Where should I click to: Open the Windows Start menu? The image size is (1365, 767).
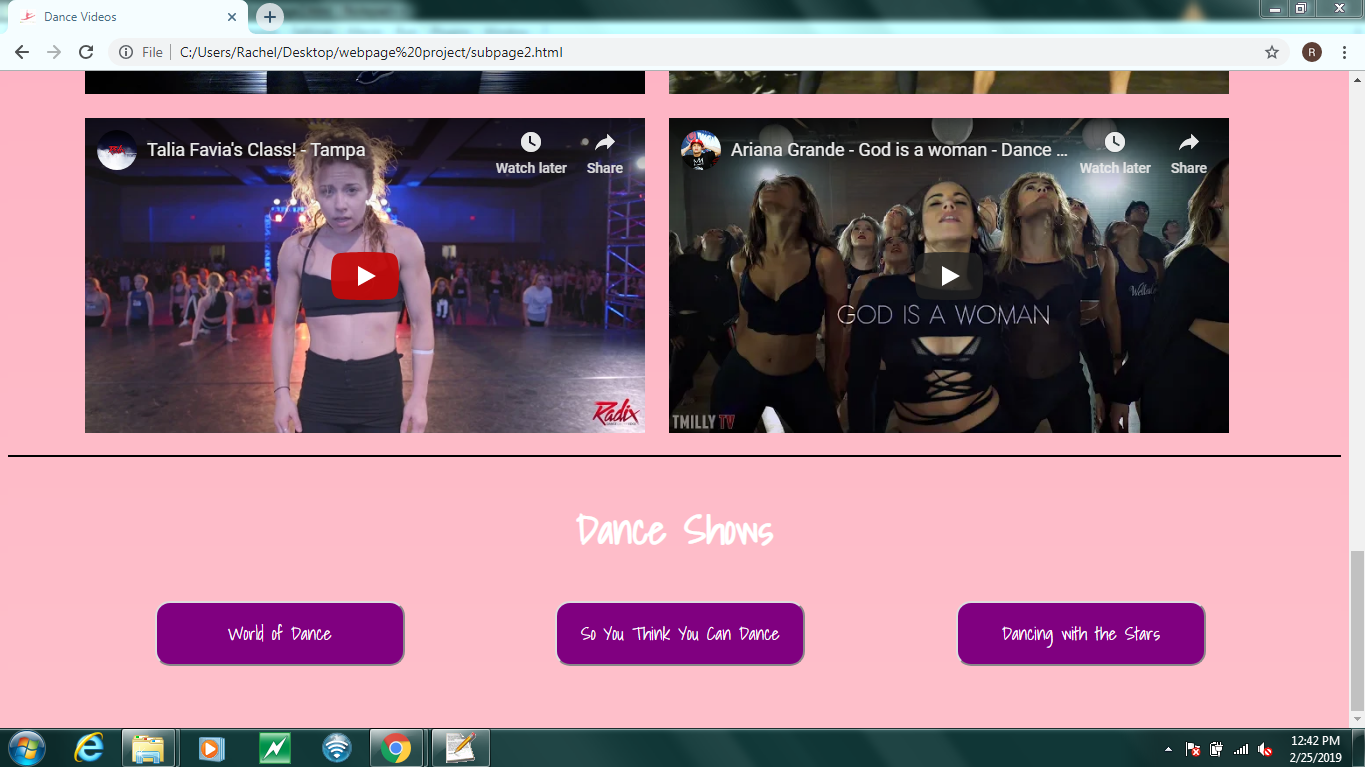(25, 748)
